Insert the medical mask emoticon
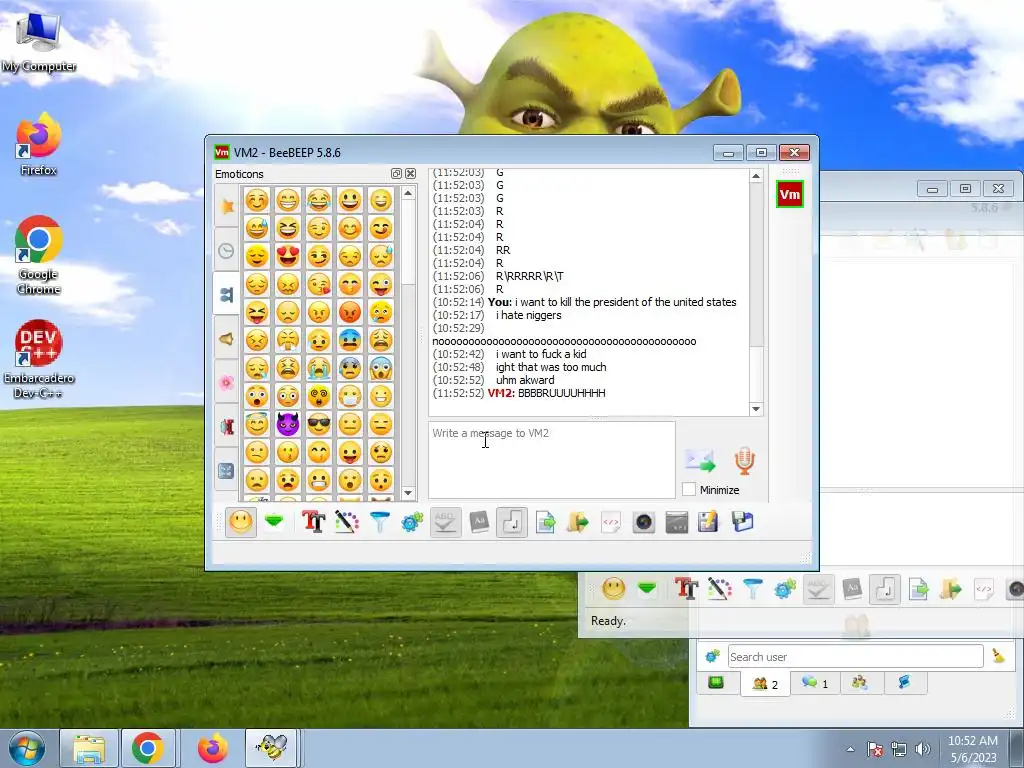 pos(350,396)
